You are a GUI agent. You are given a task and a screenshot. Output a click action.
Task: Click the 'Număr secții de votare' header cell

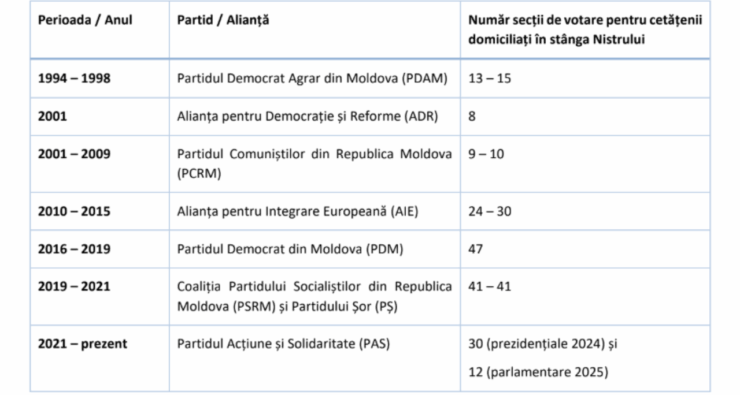coord(585,30)
